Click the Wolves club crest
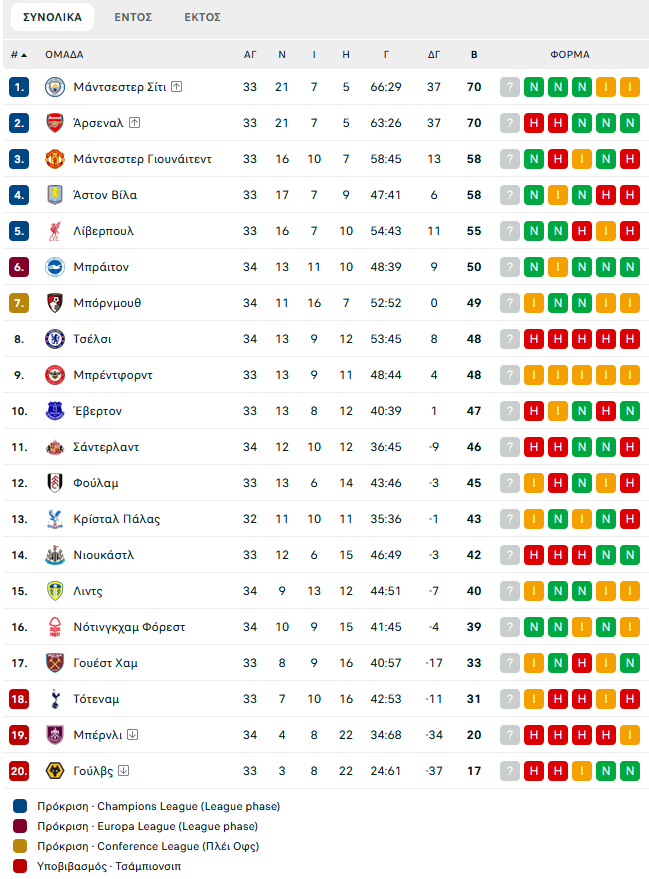 (54, 771)
